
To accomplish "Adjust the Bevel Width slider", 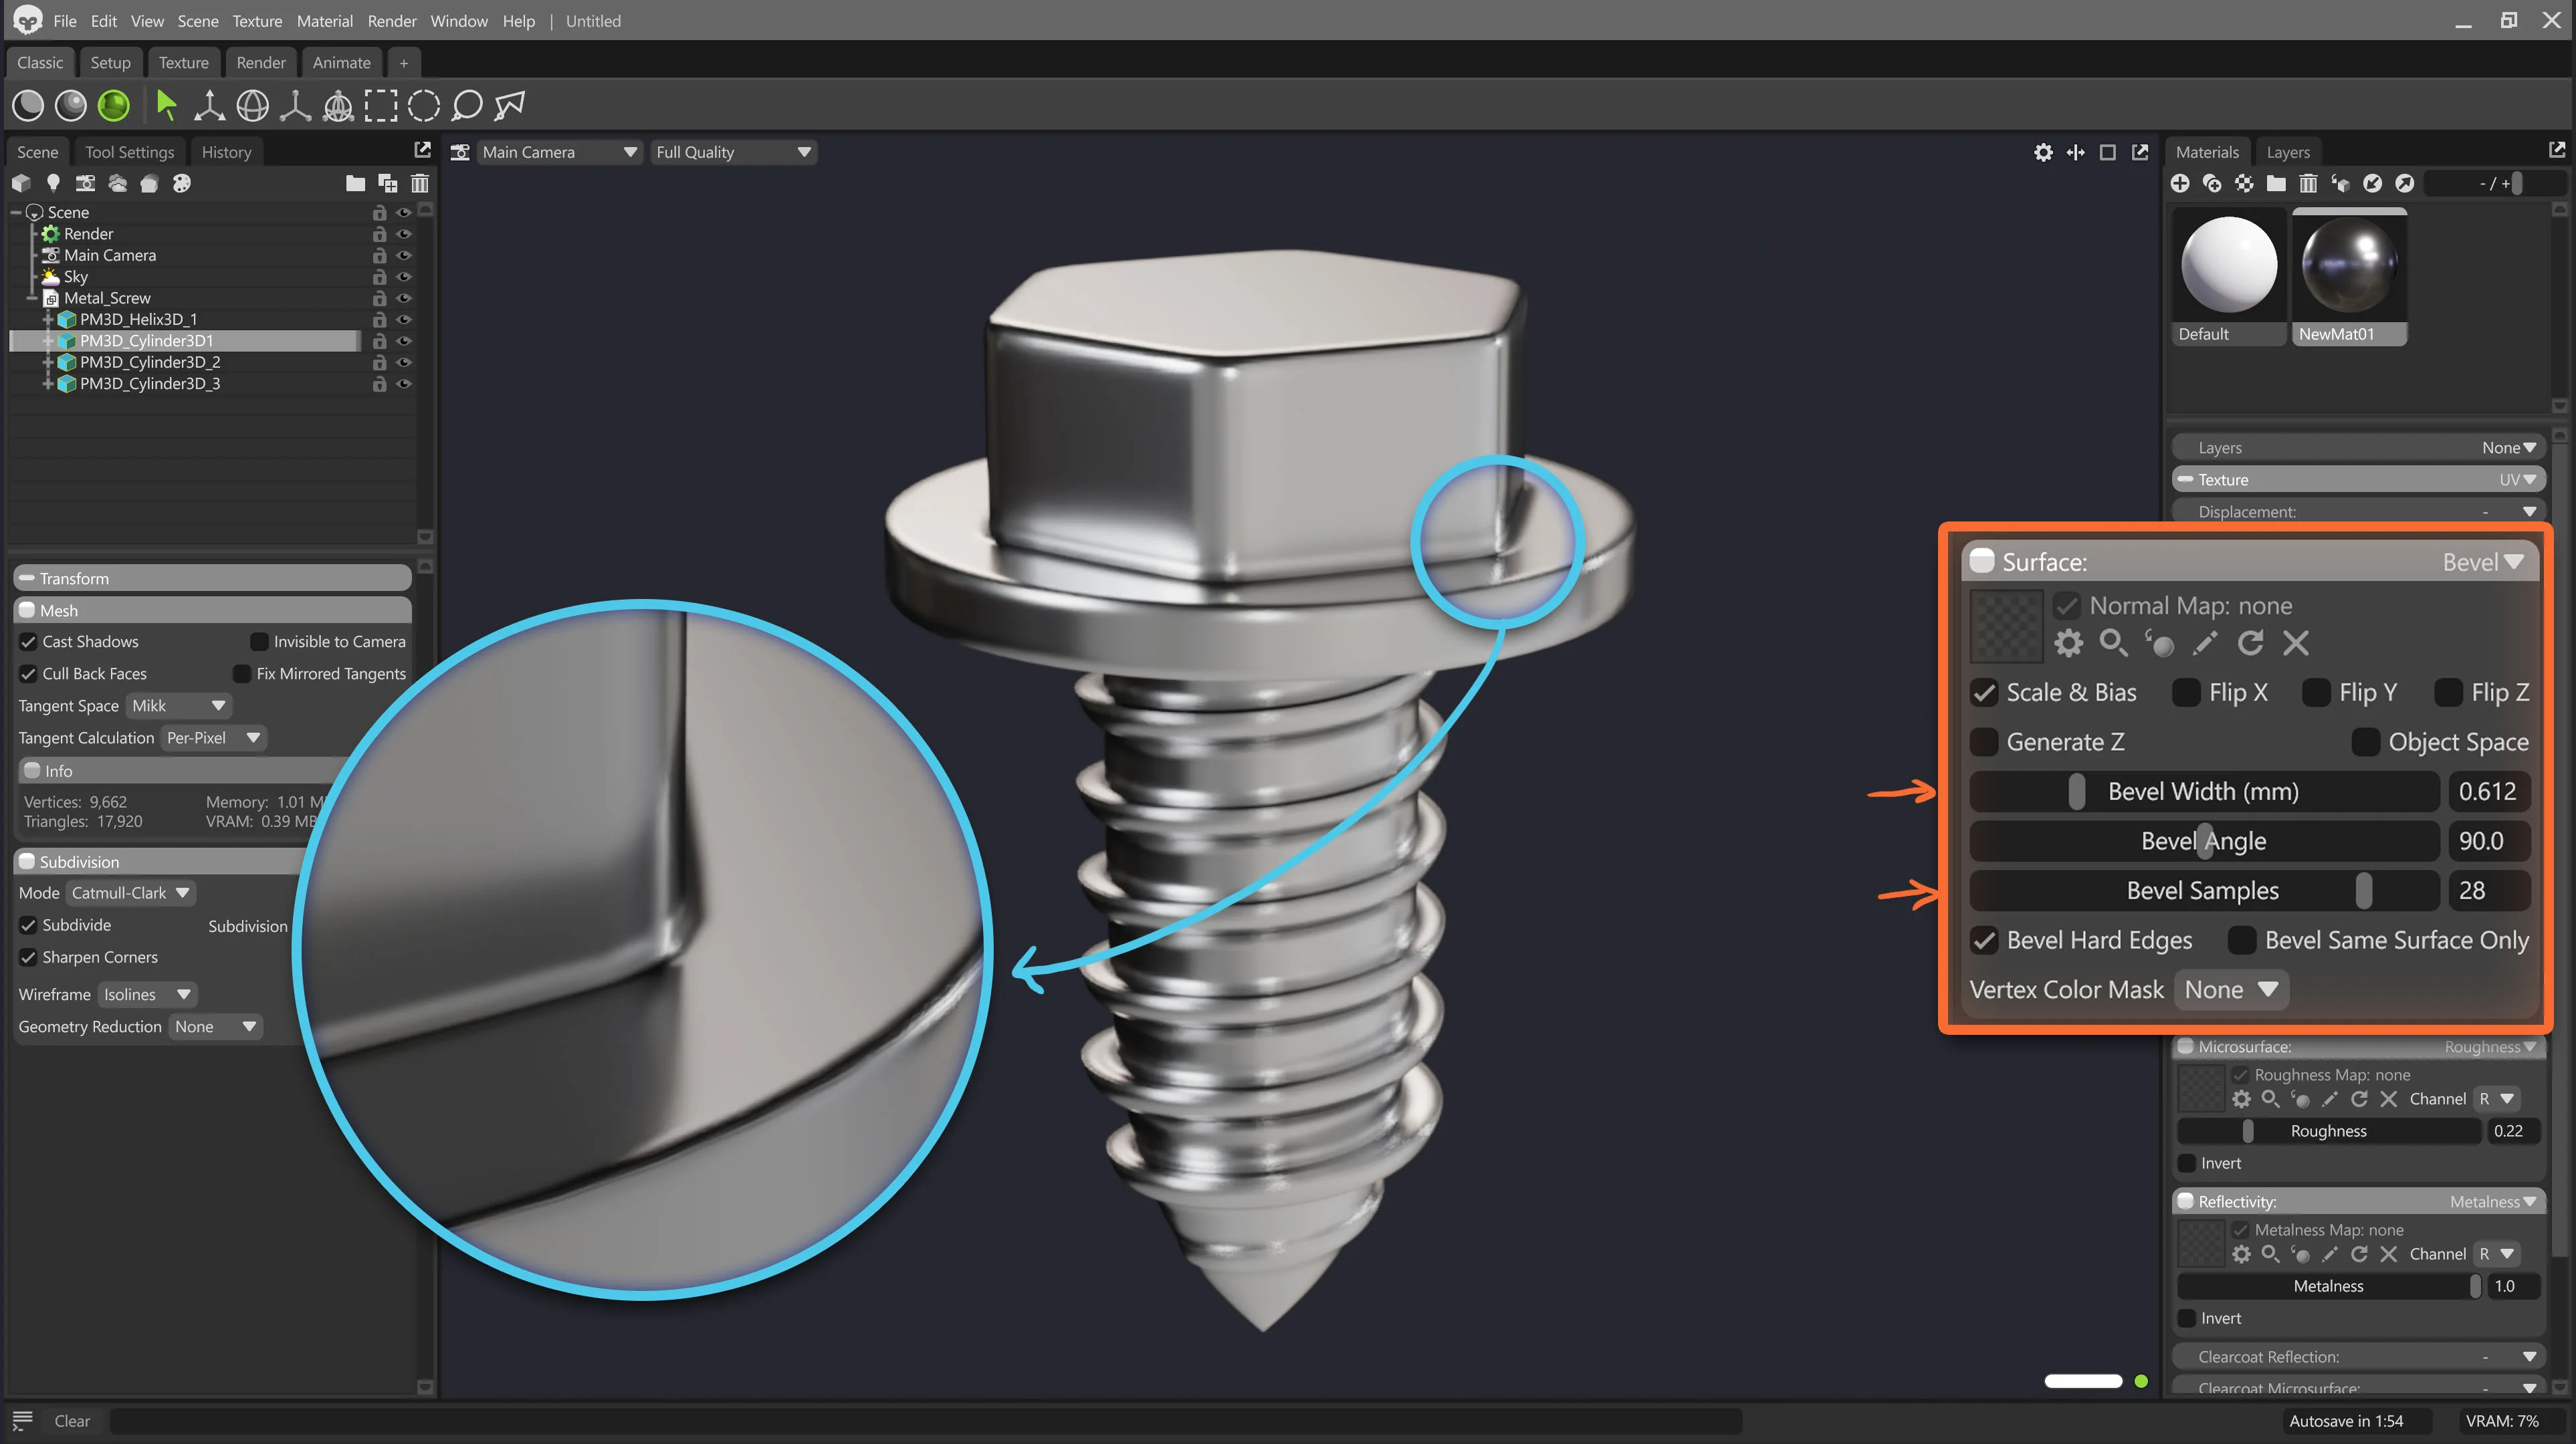I will click(x=2204, y=792).
